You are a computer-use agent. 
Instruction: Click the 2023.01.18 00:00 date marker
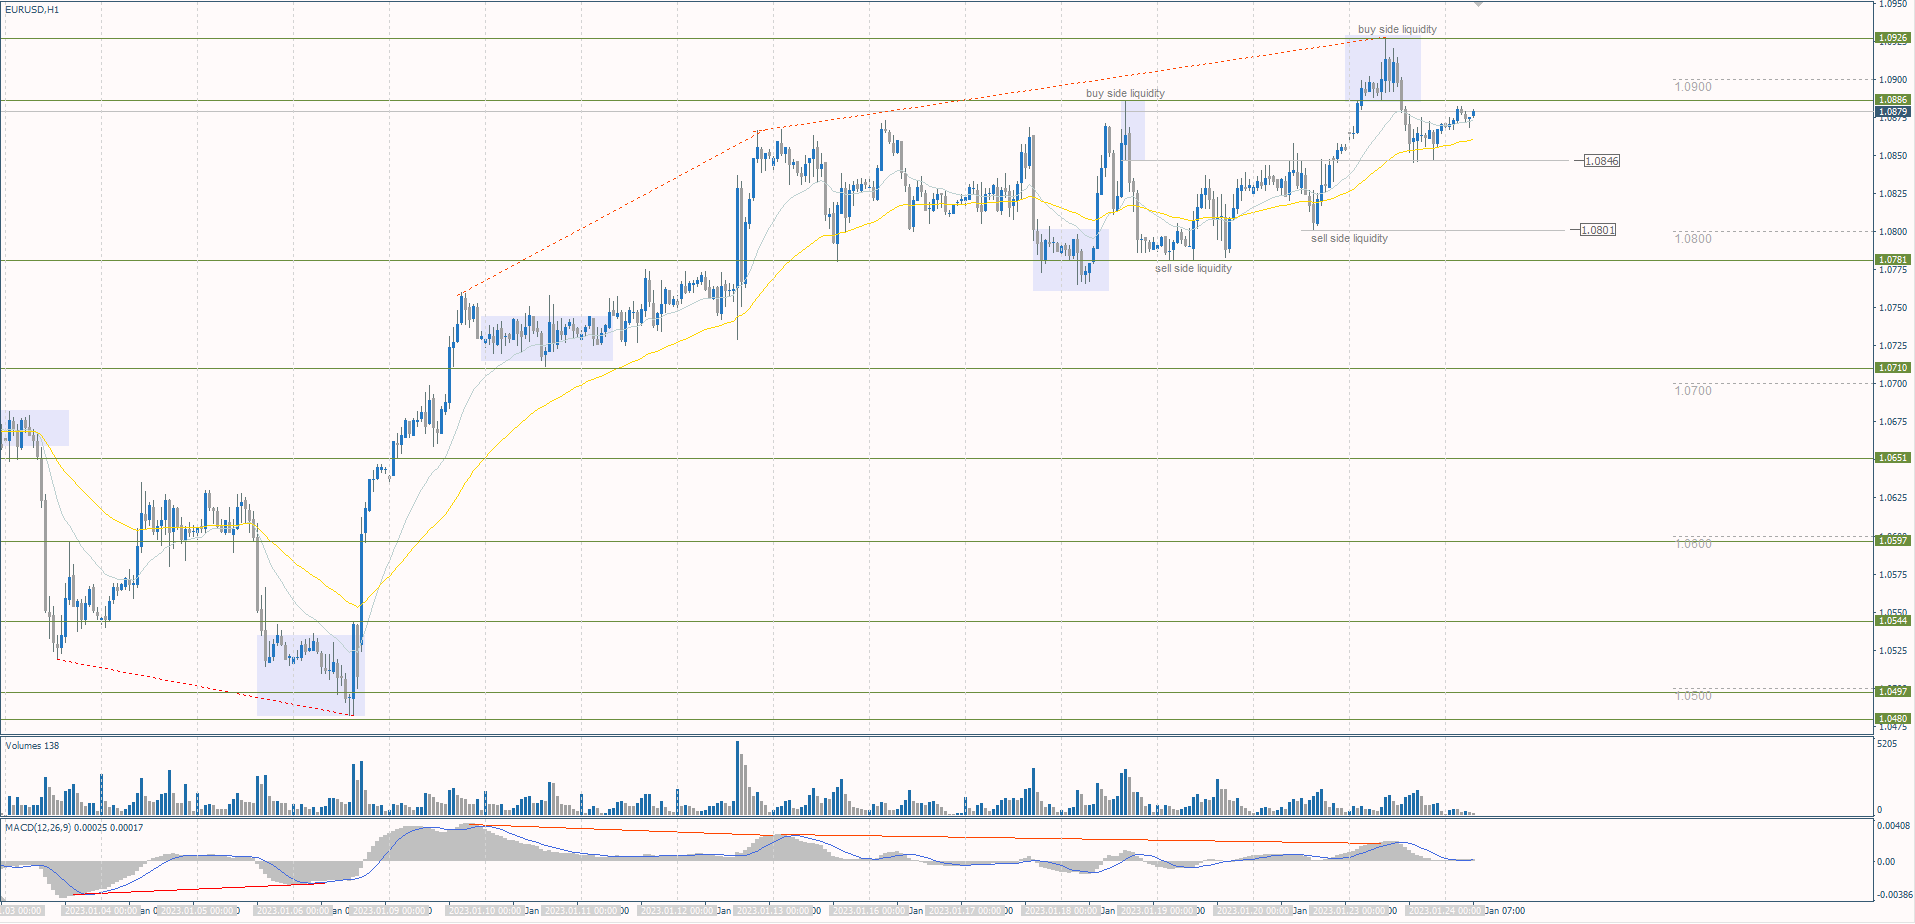coord(1062,911)
